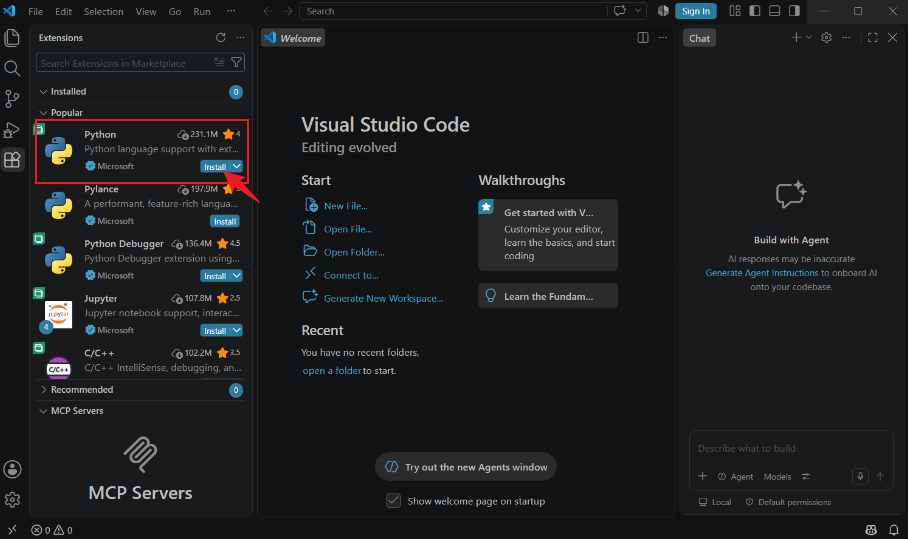
Task: Open the Accounts icon in activity bar
Action: click(12, 469)
